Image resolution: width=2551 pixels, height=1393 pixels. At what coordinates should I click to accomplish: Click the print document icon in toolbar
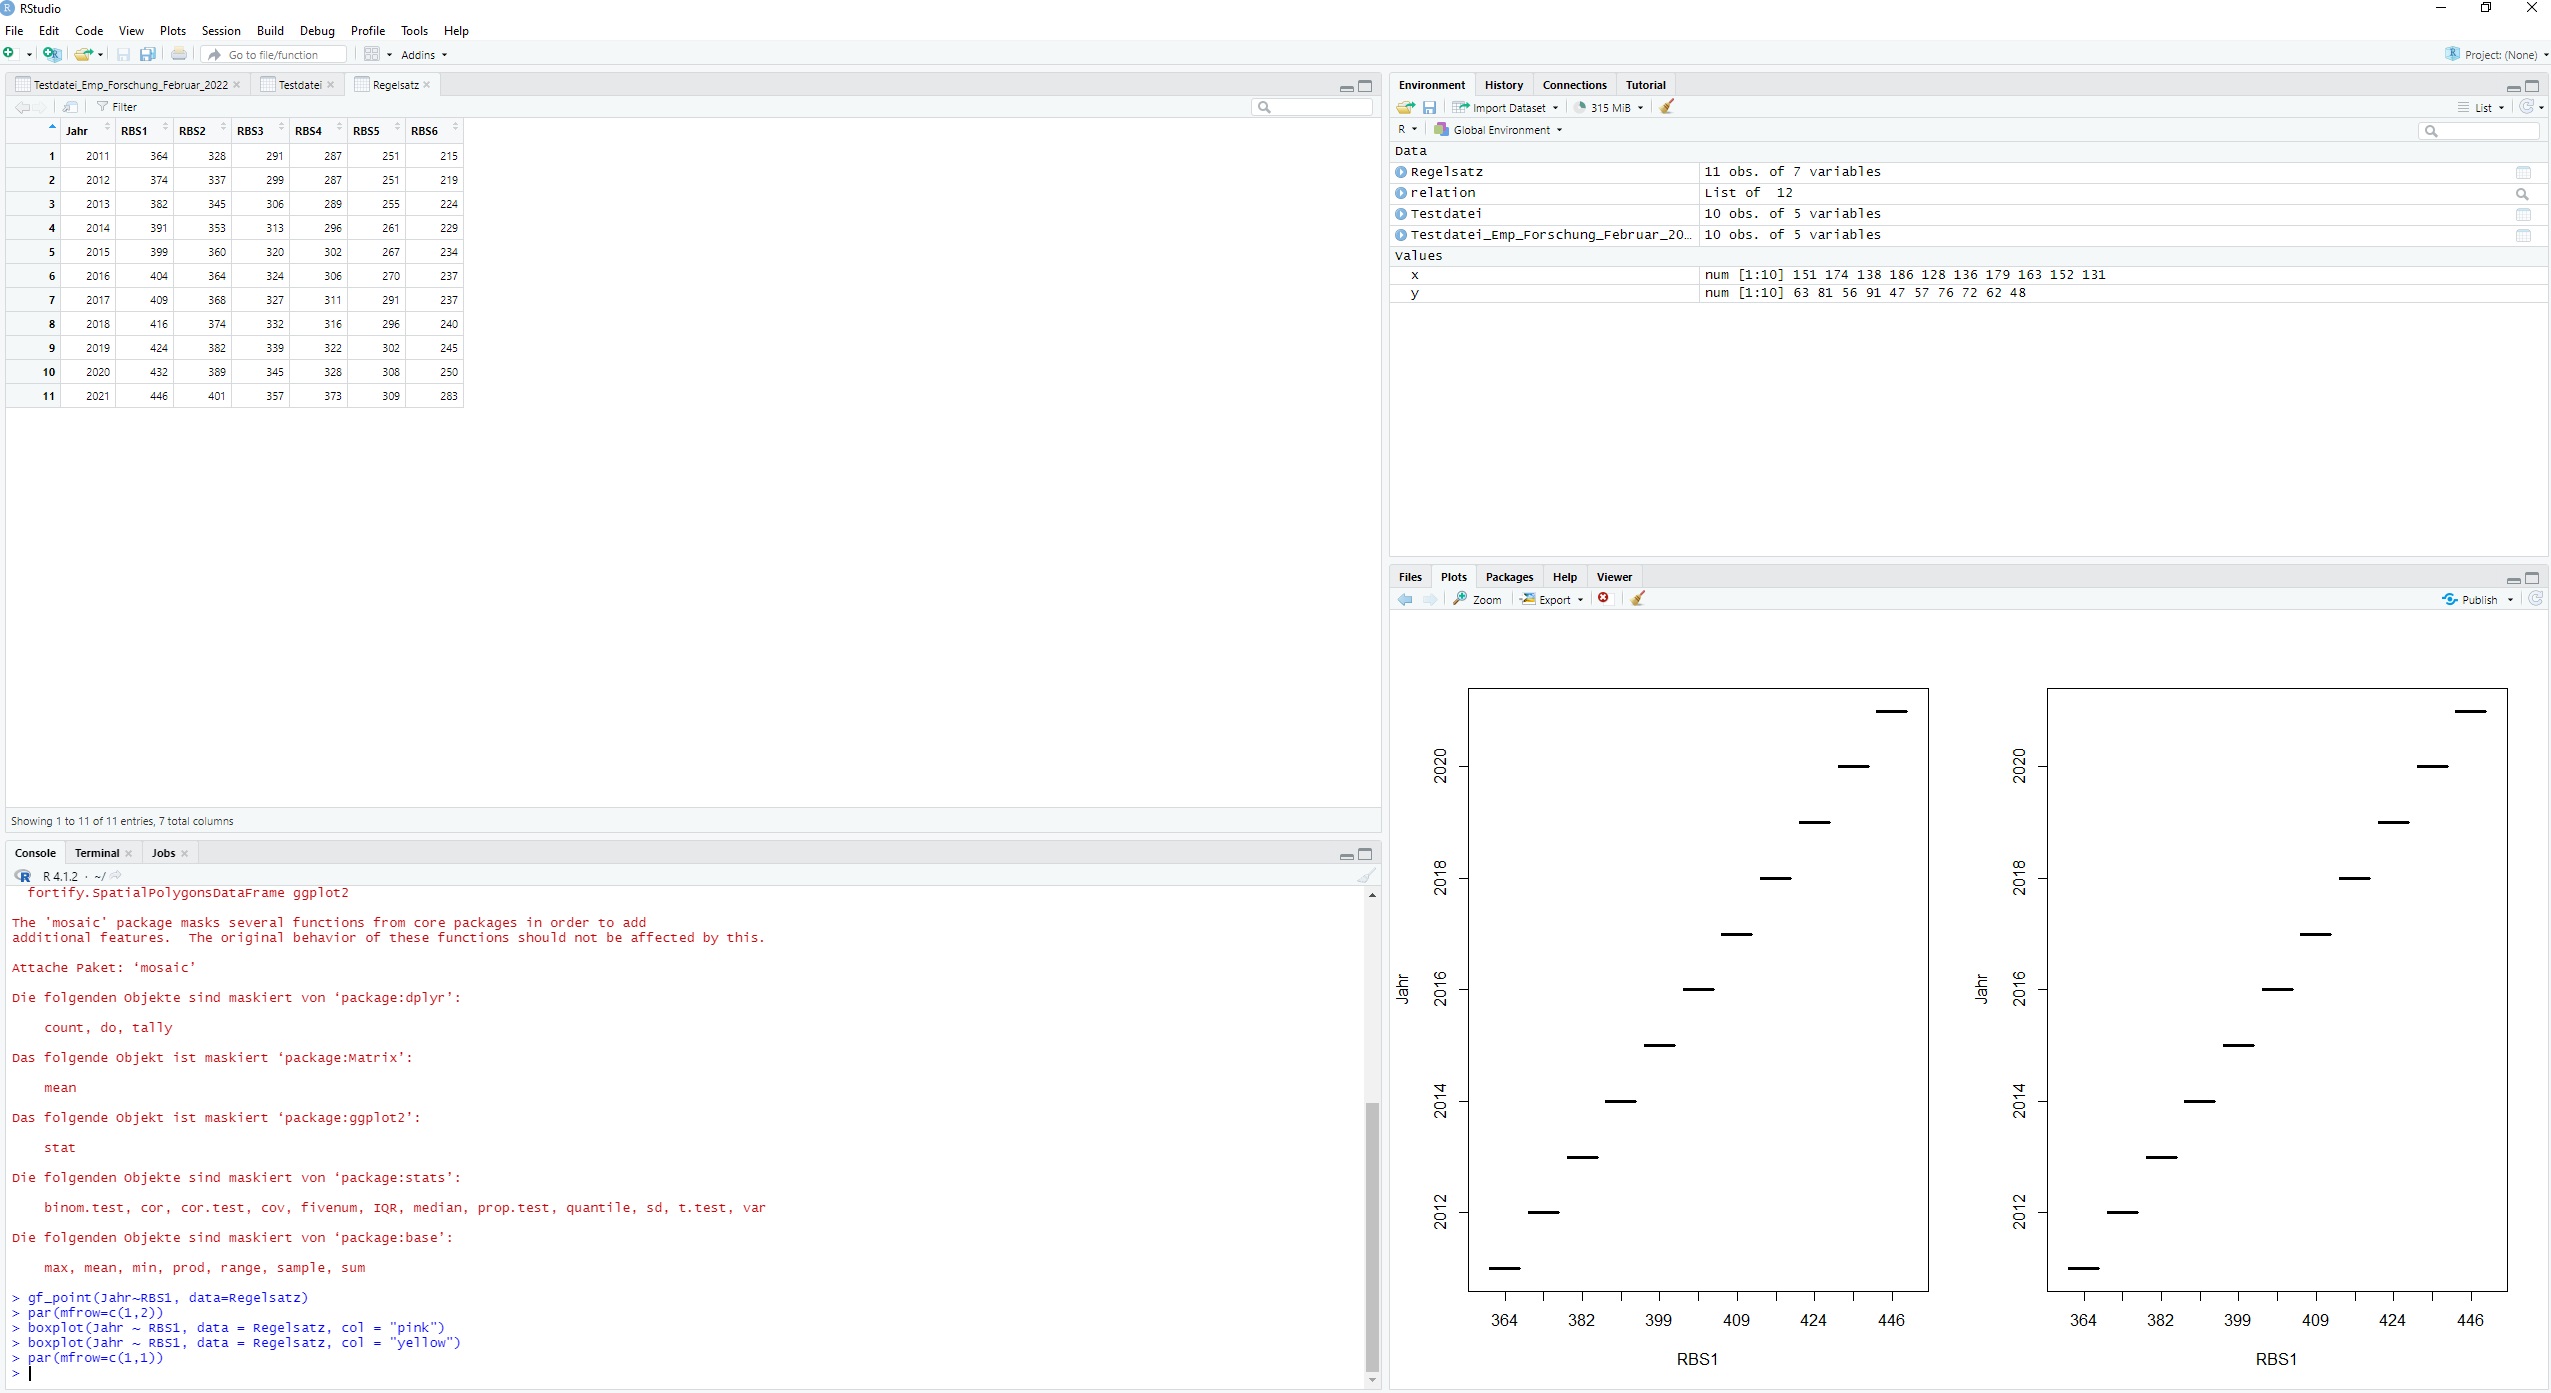click(x=179, y=54)
